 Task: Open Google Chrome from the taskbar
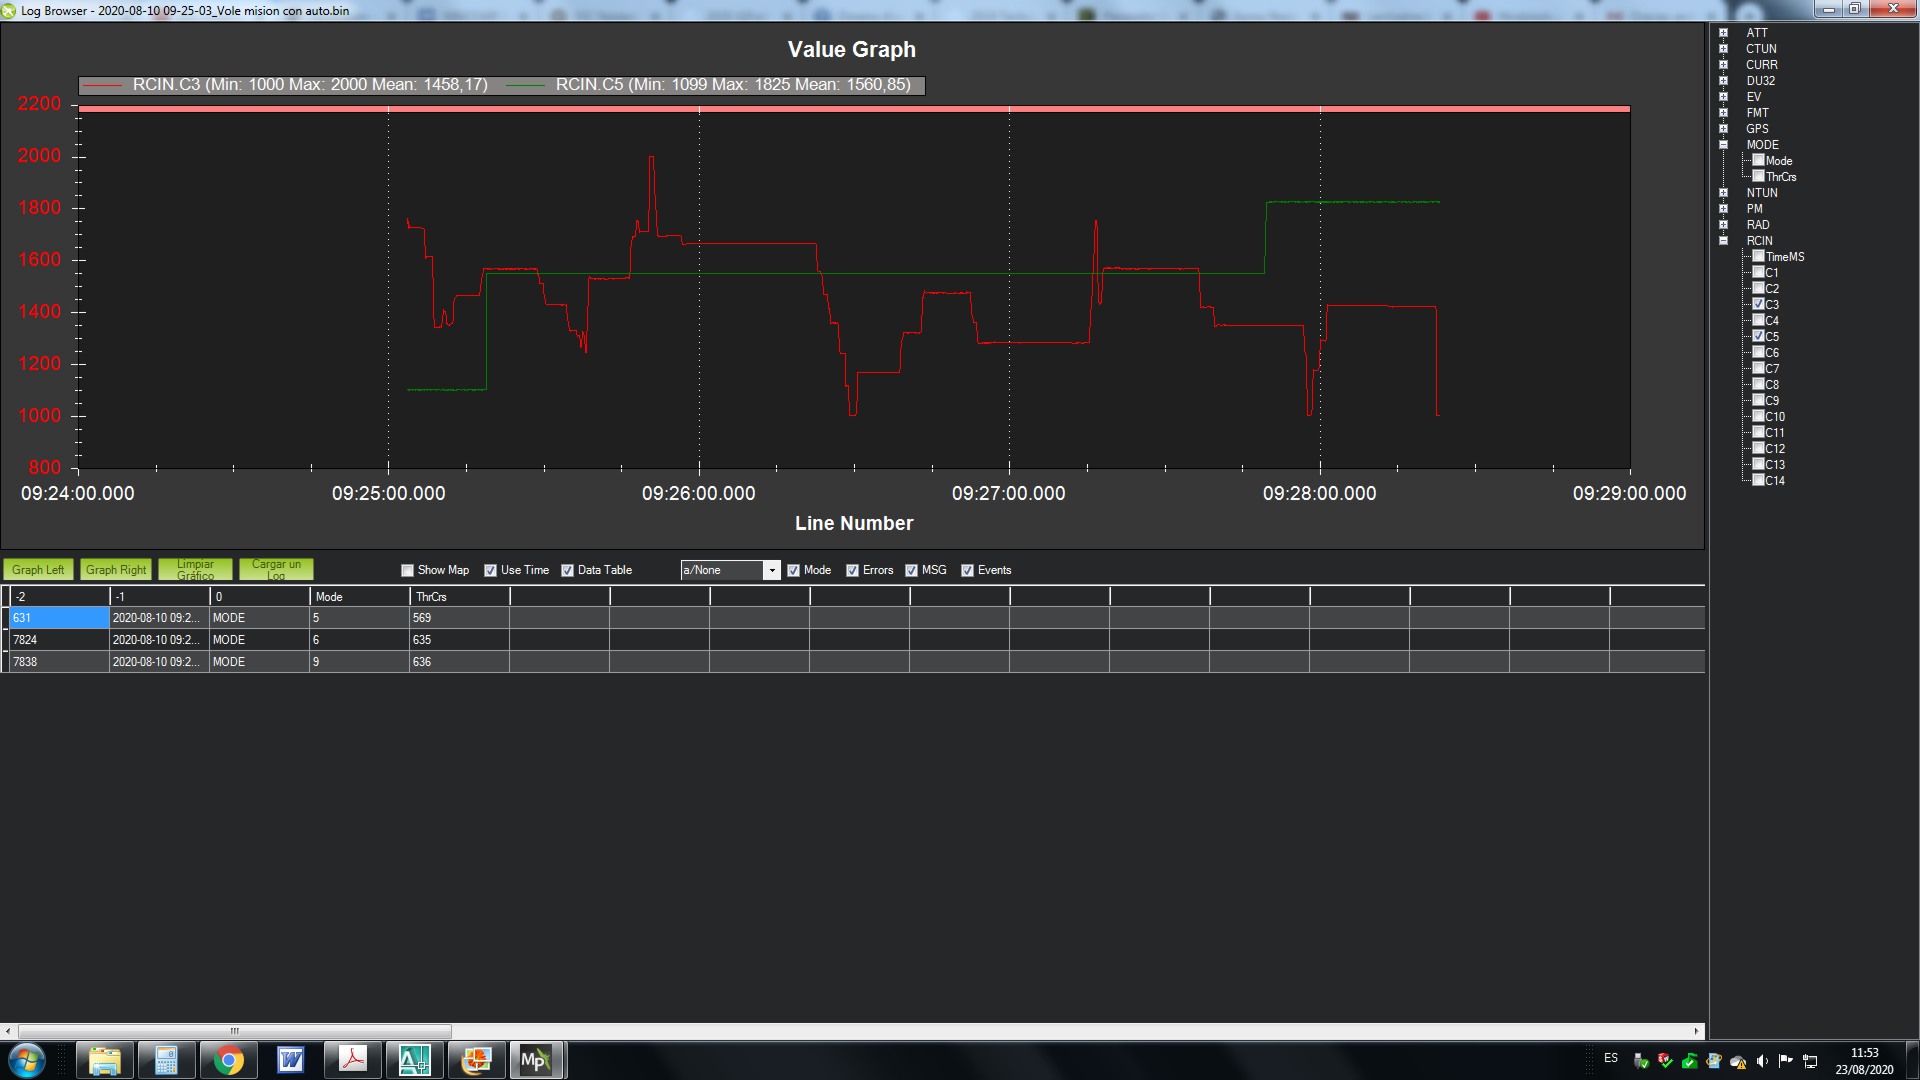click(x=228, y=1060)
